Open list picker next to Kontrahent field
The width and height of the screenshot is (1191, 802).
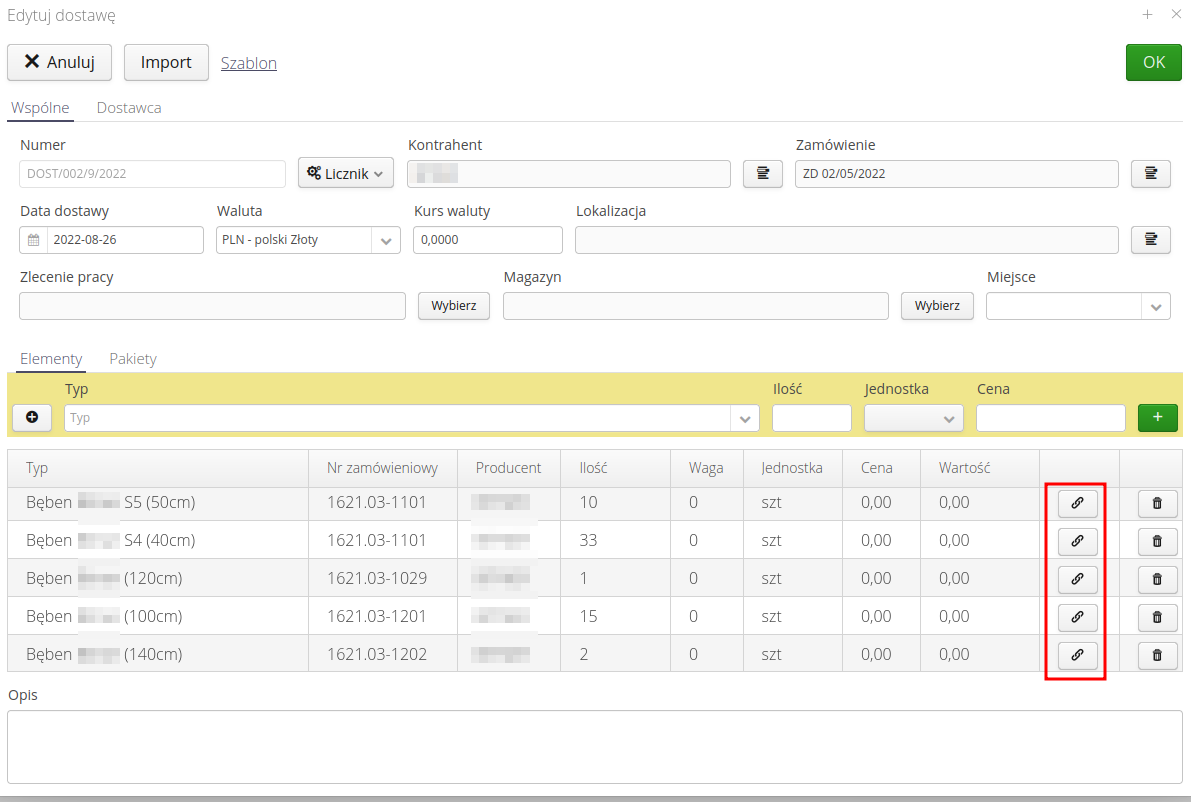(763, 174)
